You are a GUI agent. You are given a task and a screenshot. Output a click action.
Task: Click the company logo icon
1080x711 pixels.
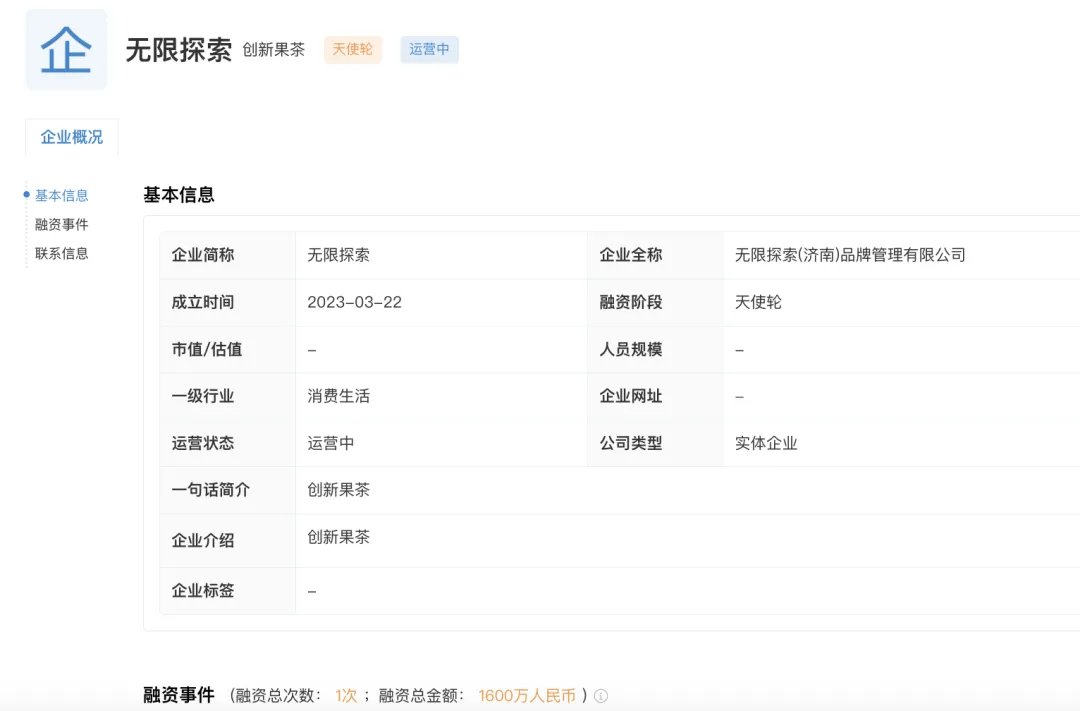point(66,50)
